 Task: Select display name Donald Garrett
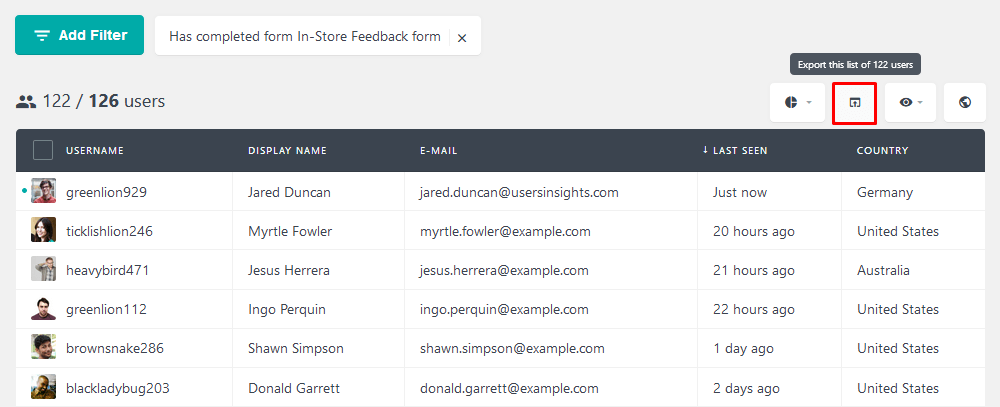tap(294, 388)
